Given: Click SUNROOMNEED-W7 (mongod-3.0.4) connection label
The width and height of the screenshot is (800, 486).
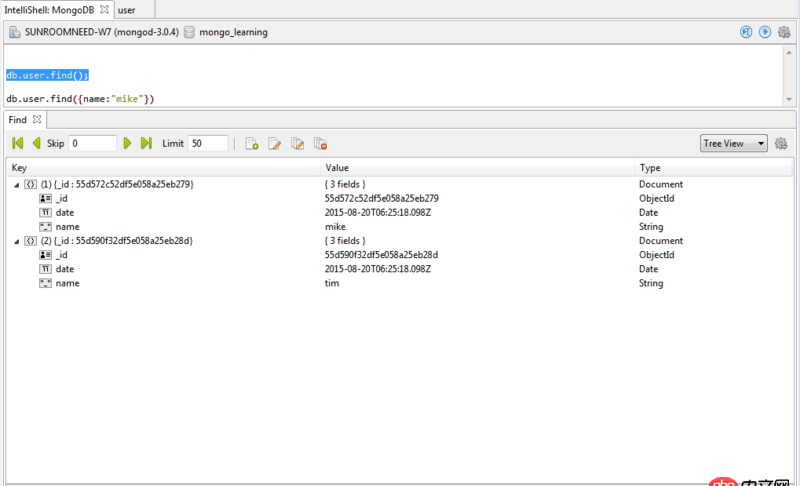Looking at the screenshot, I should pos(102,32).
